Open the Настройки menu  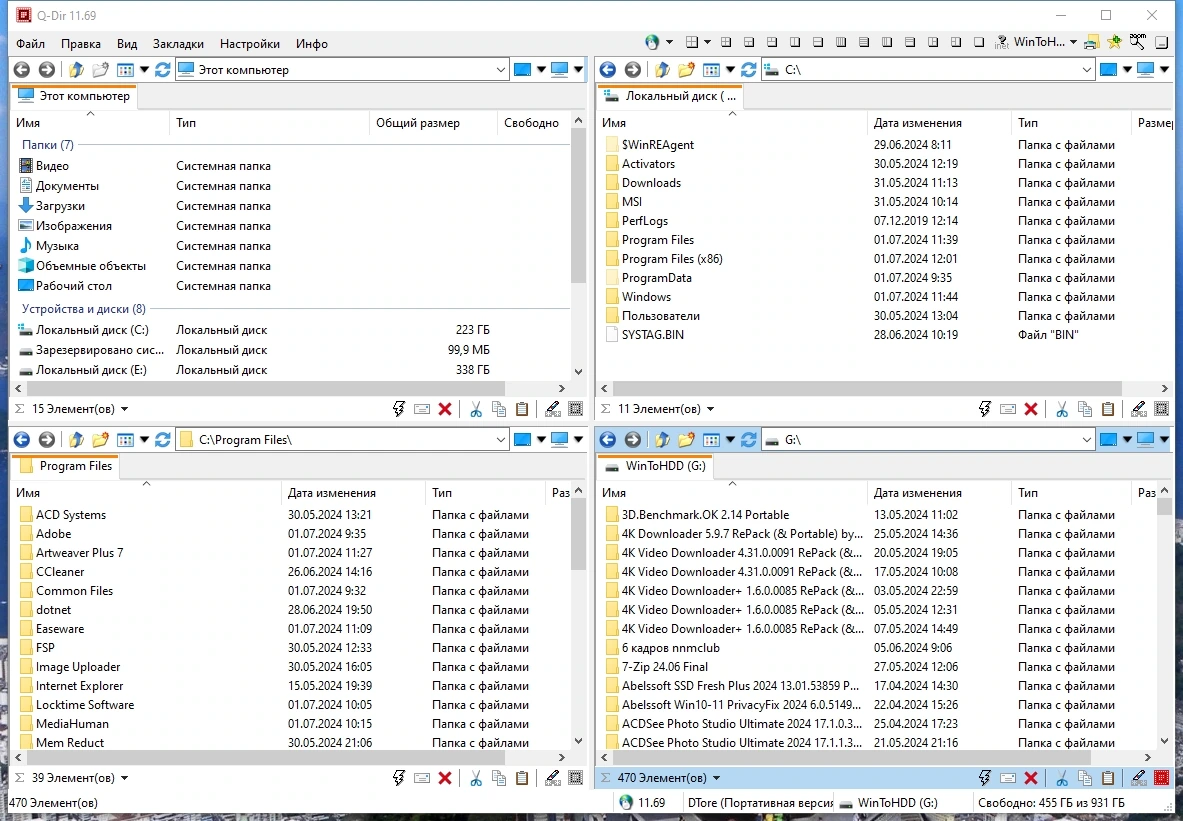pyautogui.click(x=250, y=44)
